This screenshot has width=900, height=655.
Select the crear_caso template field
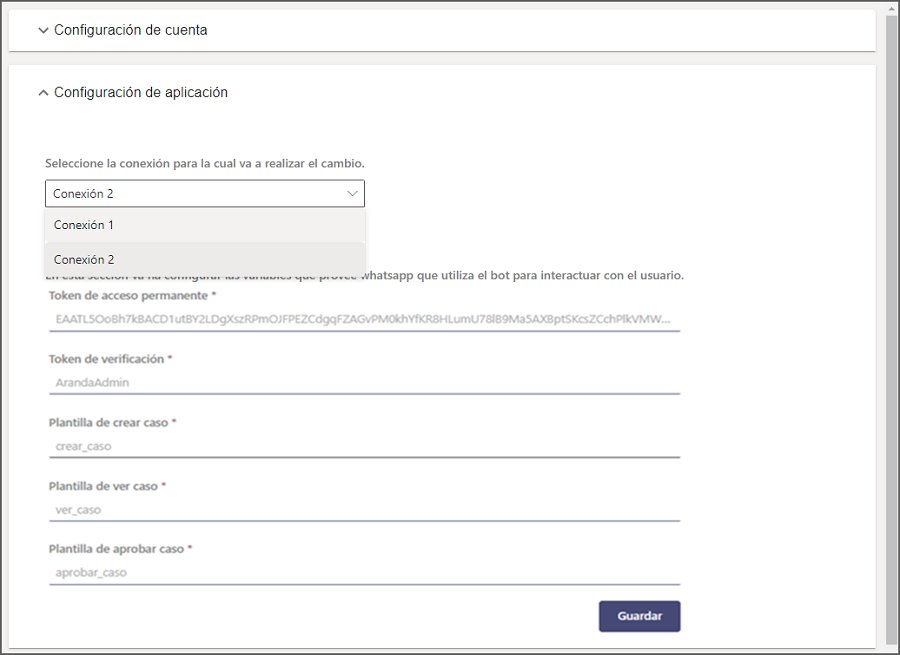(364, 446)
